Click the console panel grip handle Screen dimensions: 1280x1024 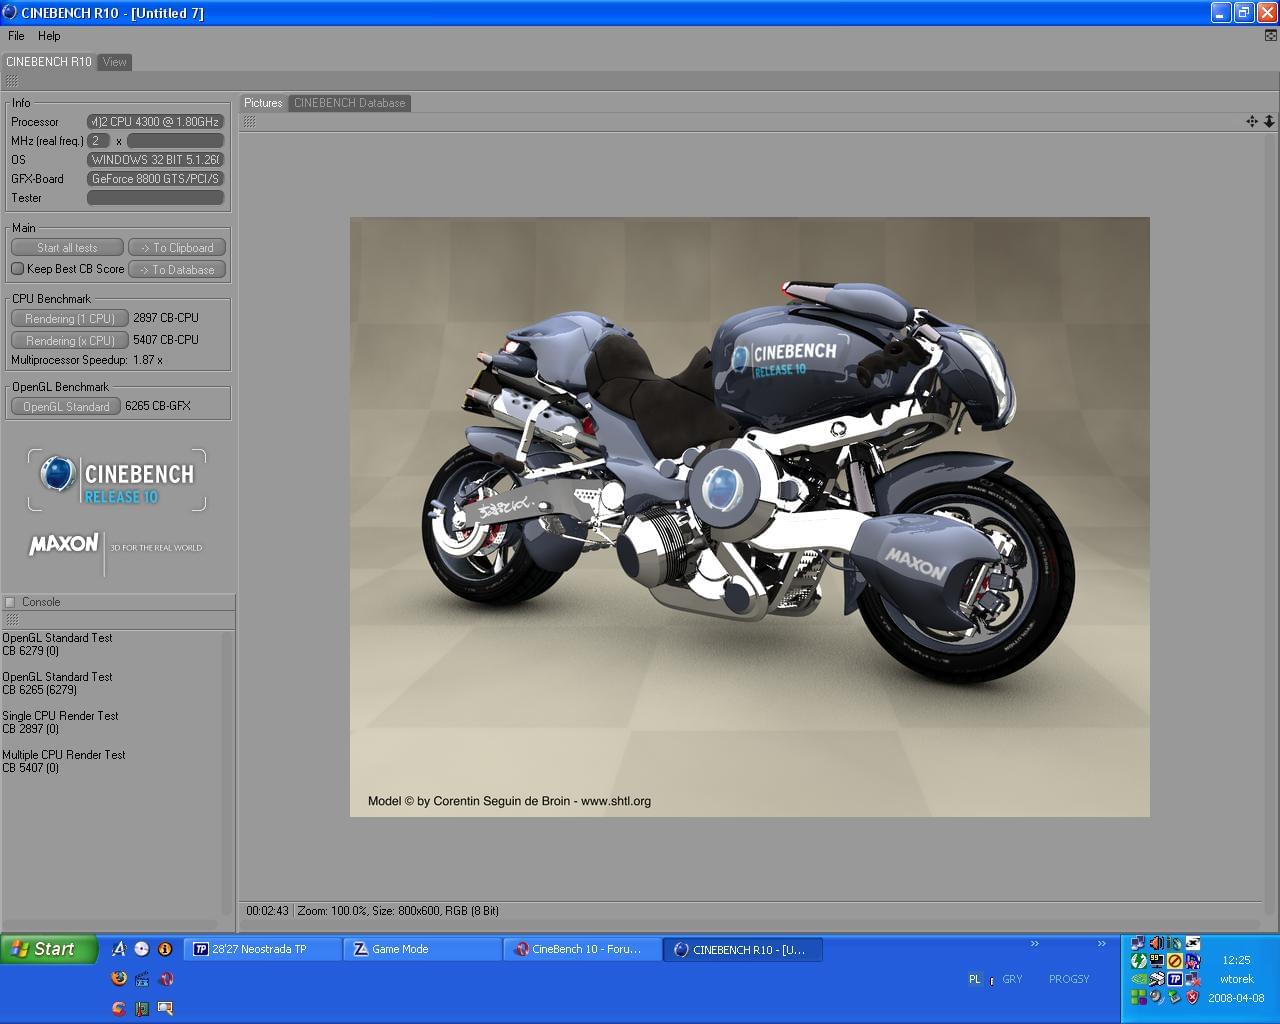12,620
